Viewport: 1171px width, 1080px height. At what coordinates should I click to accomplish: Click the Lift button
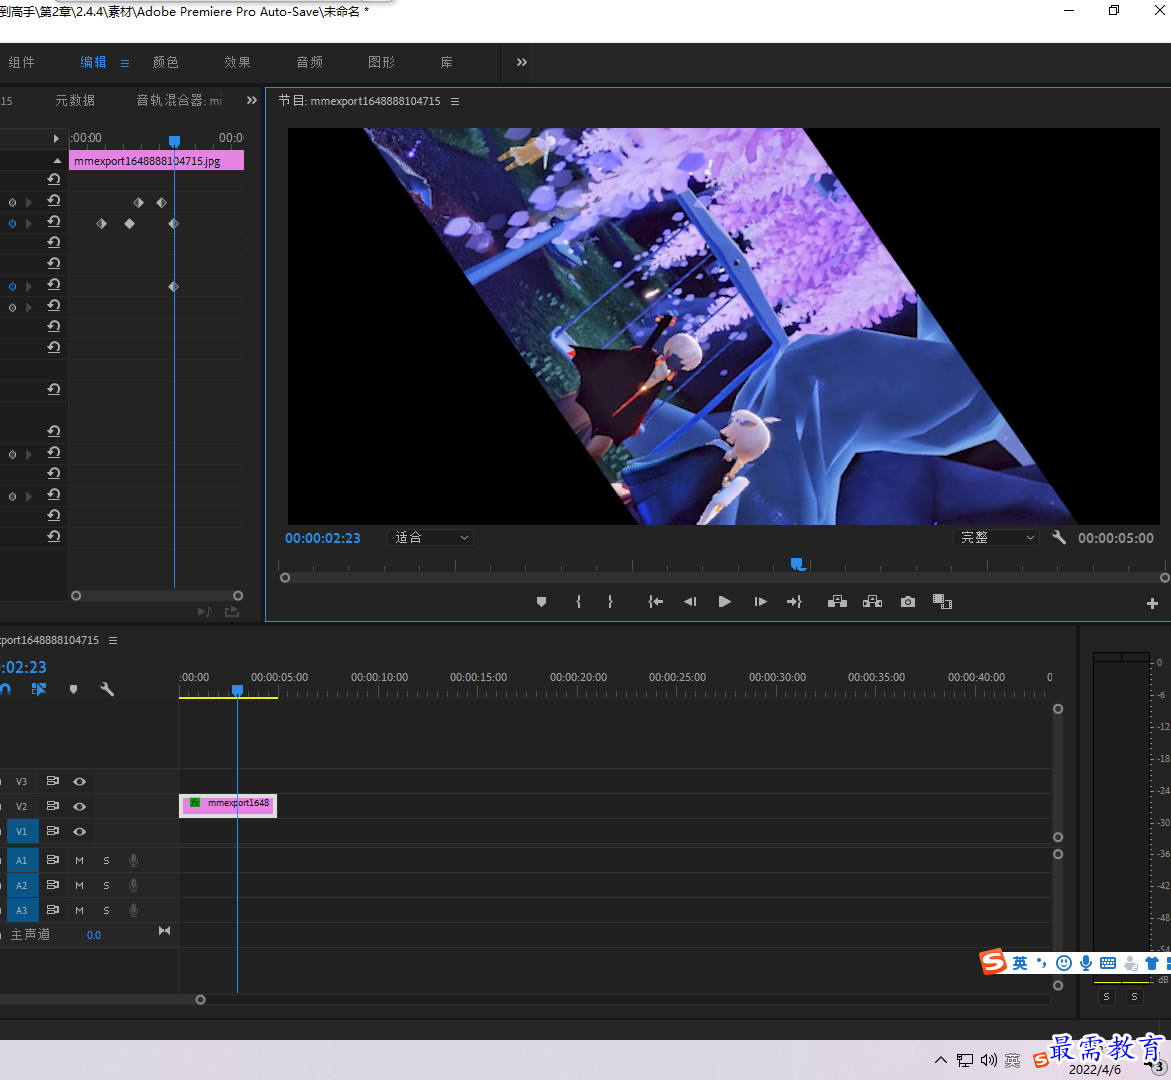pyautogui.click(x=837, y=602)
